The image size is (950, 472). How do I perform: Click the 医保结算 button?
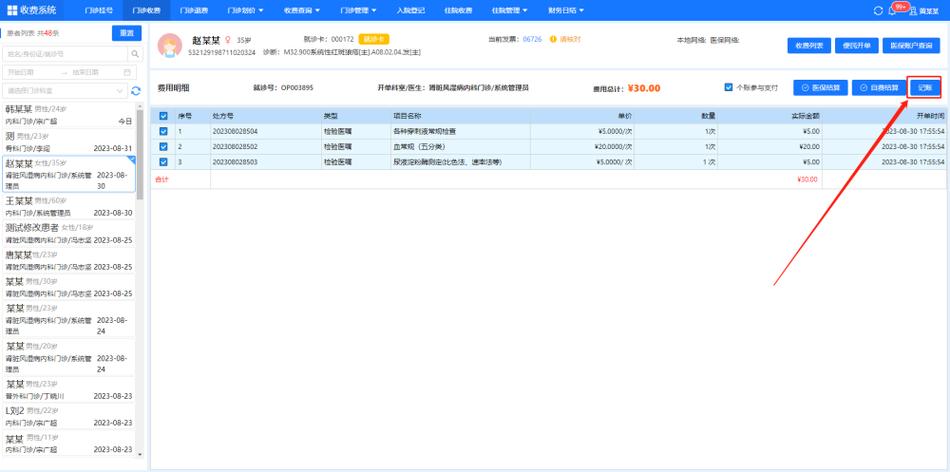pyautogui.click(x=820, y=88)
